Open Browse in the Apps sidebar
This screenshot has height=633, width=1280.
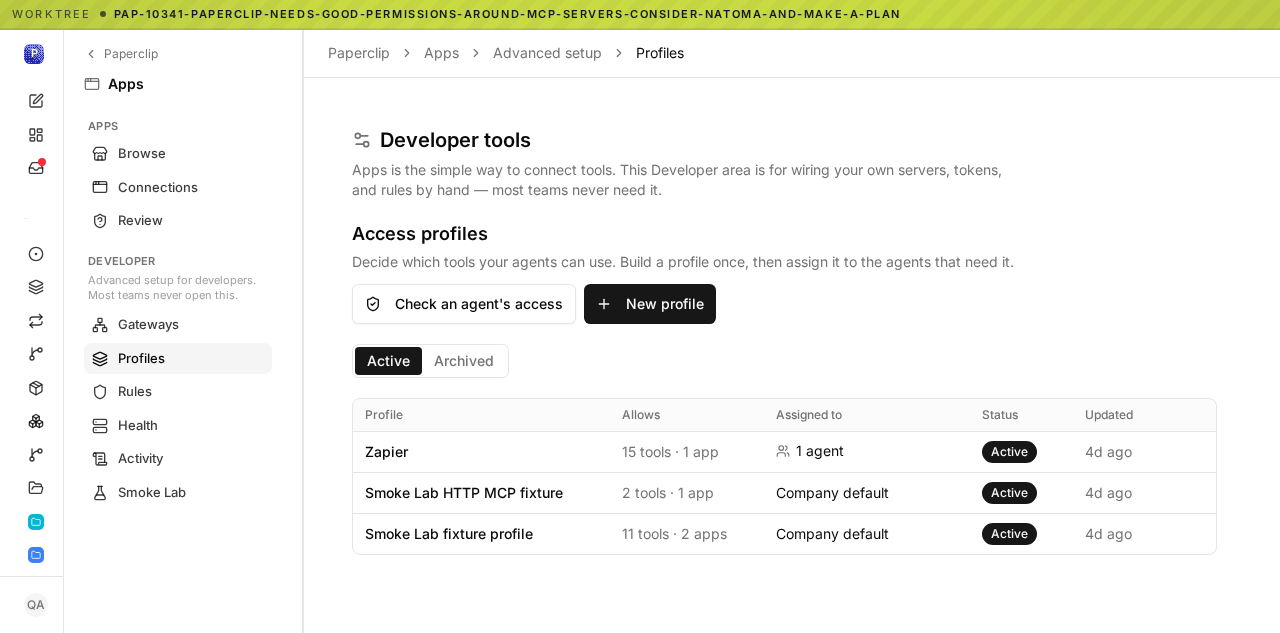[178, 154]
